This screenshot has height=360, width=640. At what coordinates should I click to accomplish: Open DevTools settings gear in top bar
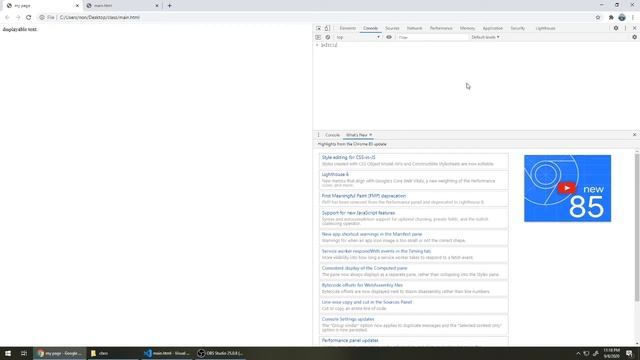pos(616,28)
